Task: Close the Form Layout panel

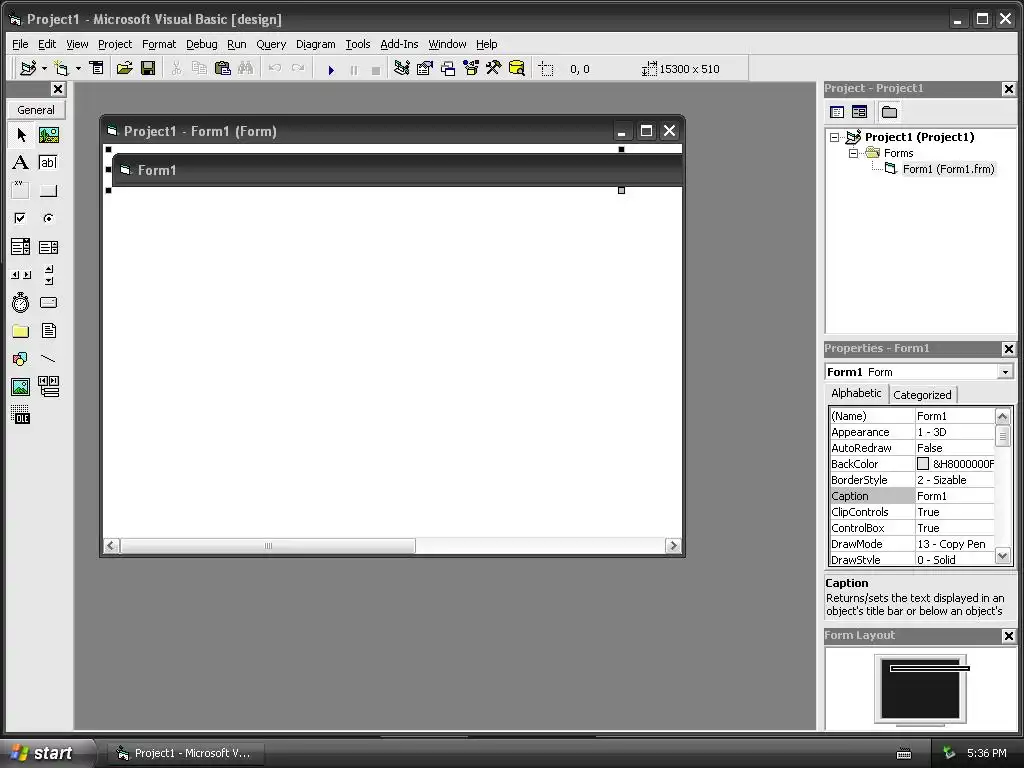Action: 1008,636
